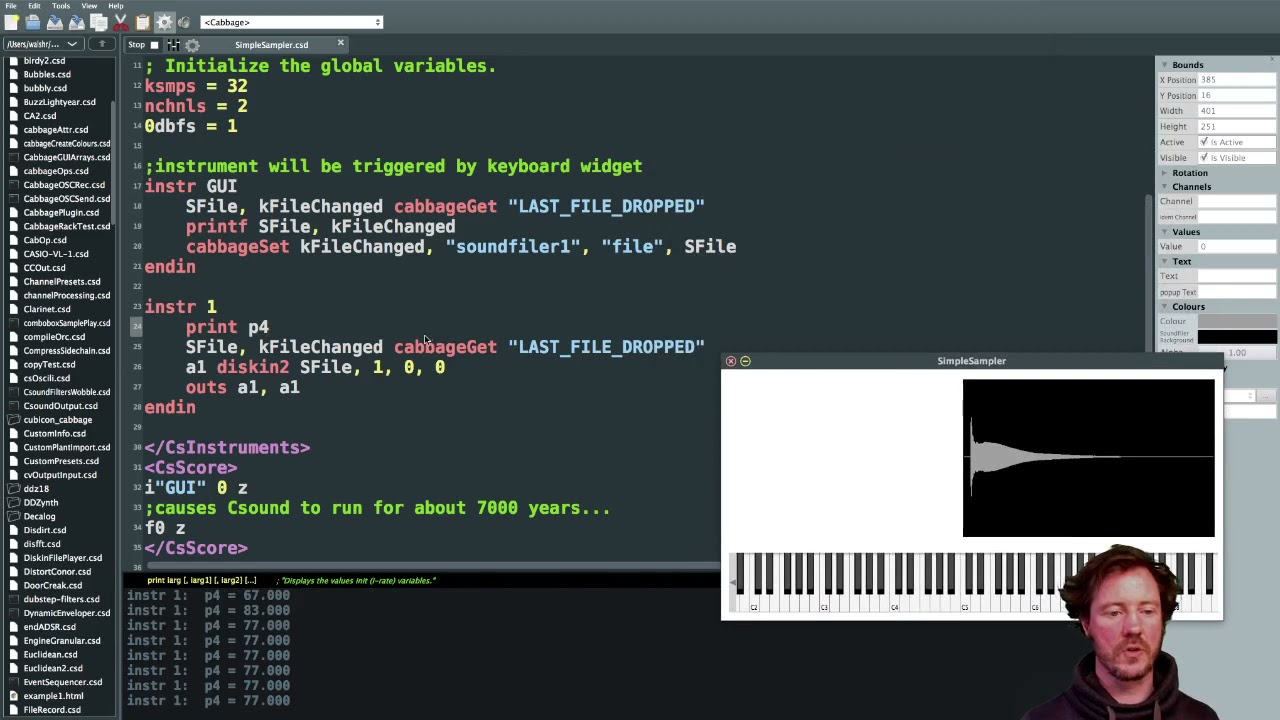Click the Cut scissors icon
The image size is (1280, 720).
pos(120,22)
